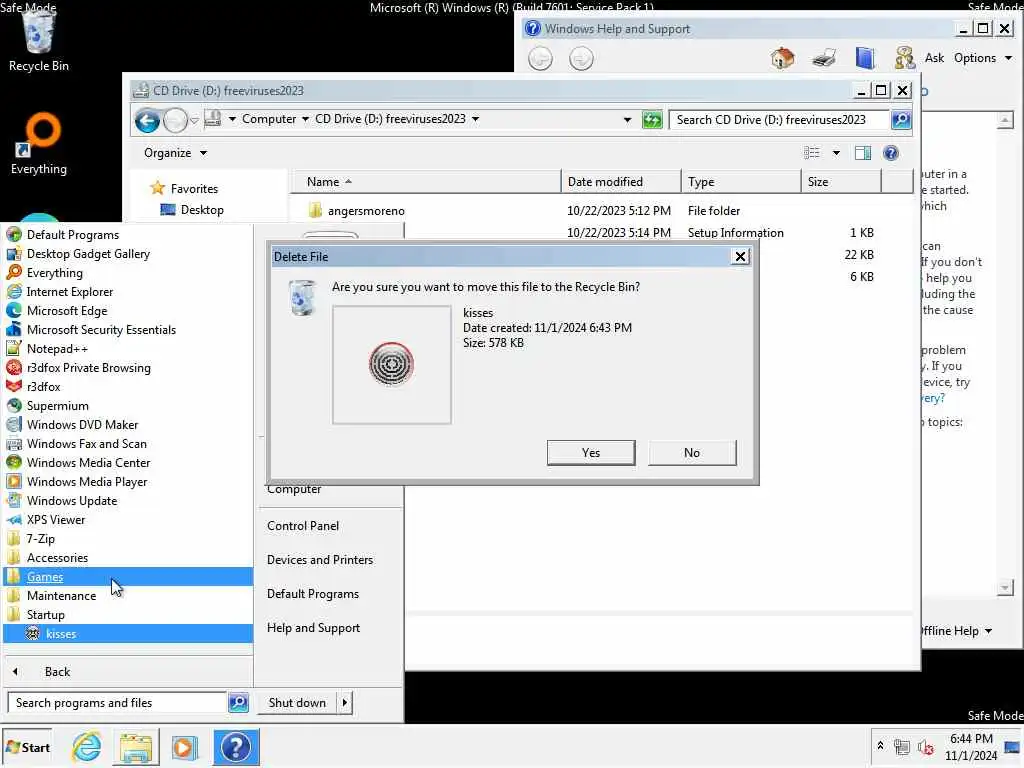Open r3dfox Private Browsing entry
Screen dimensions: 1024x768
tap(128, 368)
